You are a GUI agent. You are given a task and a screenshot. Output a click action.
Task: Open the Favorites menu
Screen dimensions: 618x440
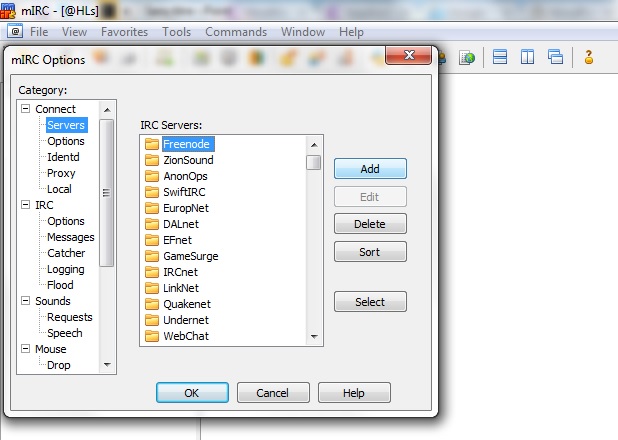click(124, 32)
